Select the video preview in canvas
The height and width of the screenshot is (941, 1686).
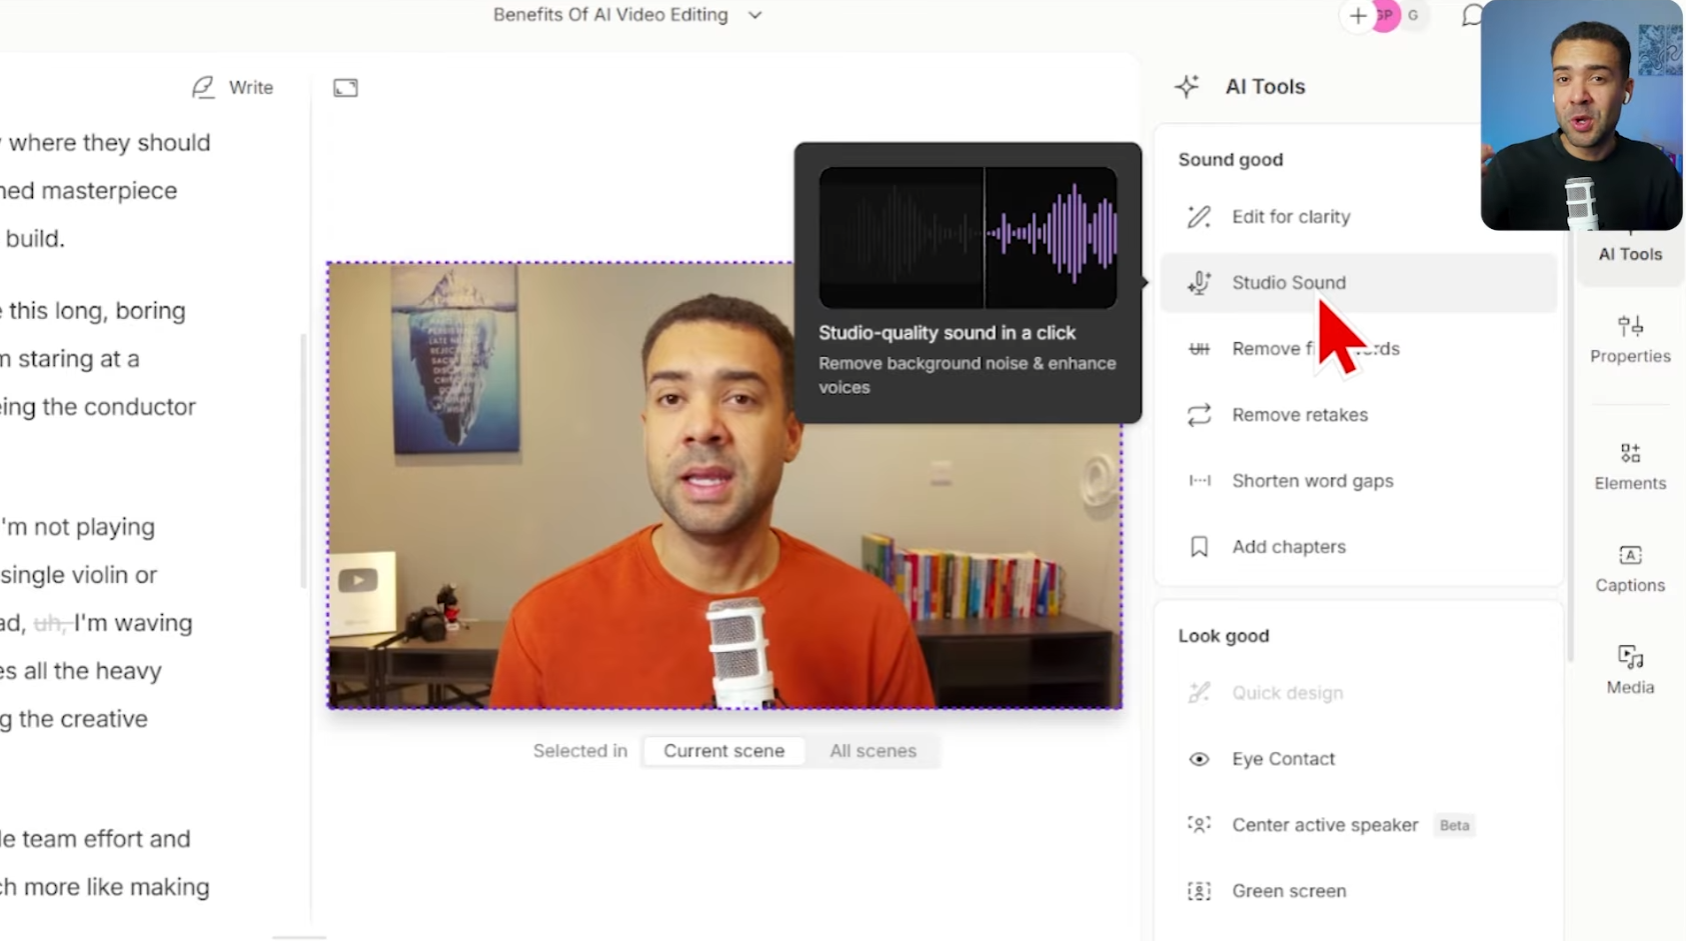pyautogui.click(x=724, y=486)
